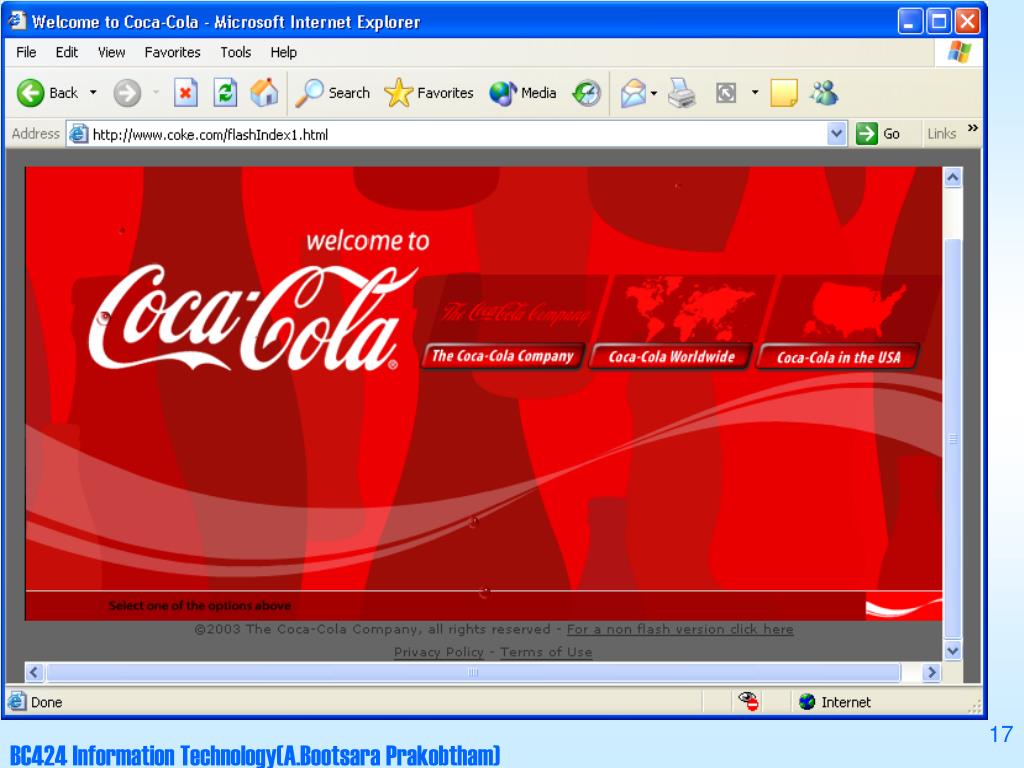Open the Back button history dropdown arrow
Viewport: 1024px width, 768px height.
point(93,93)
